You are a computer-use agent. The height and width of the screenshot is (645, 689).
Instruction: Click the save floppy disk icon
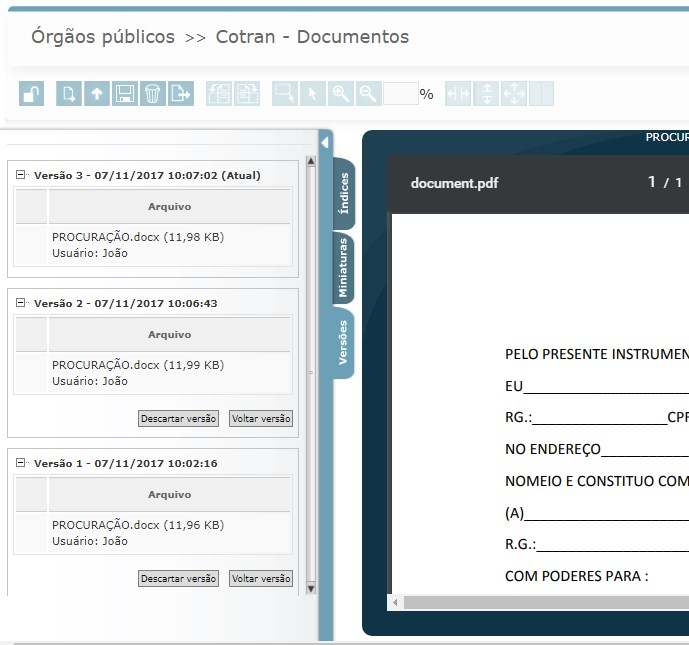click(x=125, y=94)
